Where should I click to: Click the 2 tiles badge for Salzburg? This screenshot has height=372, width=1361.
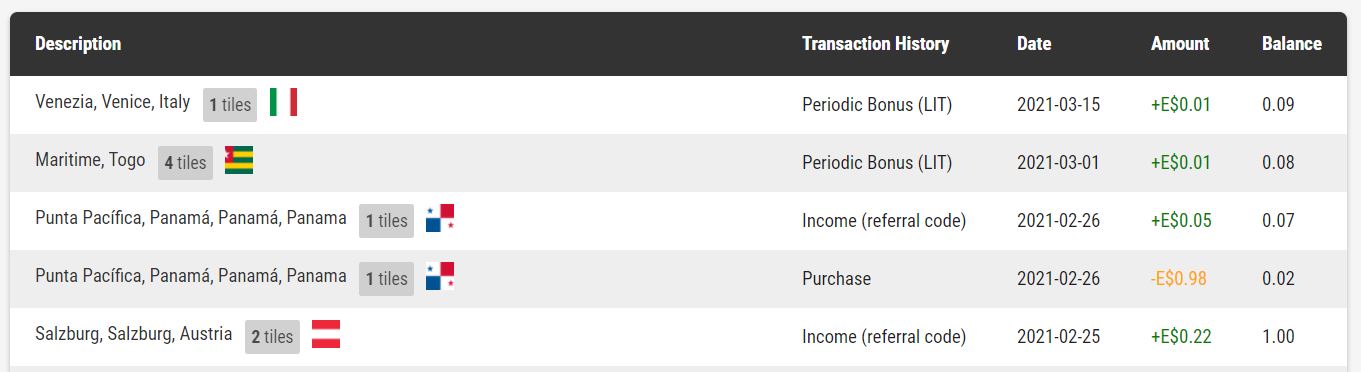pos(272,336)
